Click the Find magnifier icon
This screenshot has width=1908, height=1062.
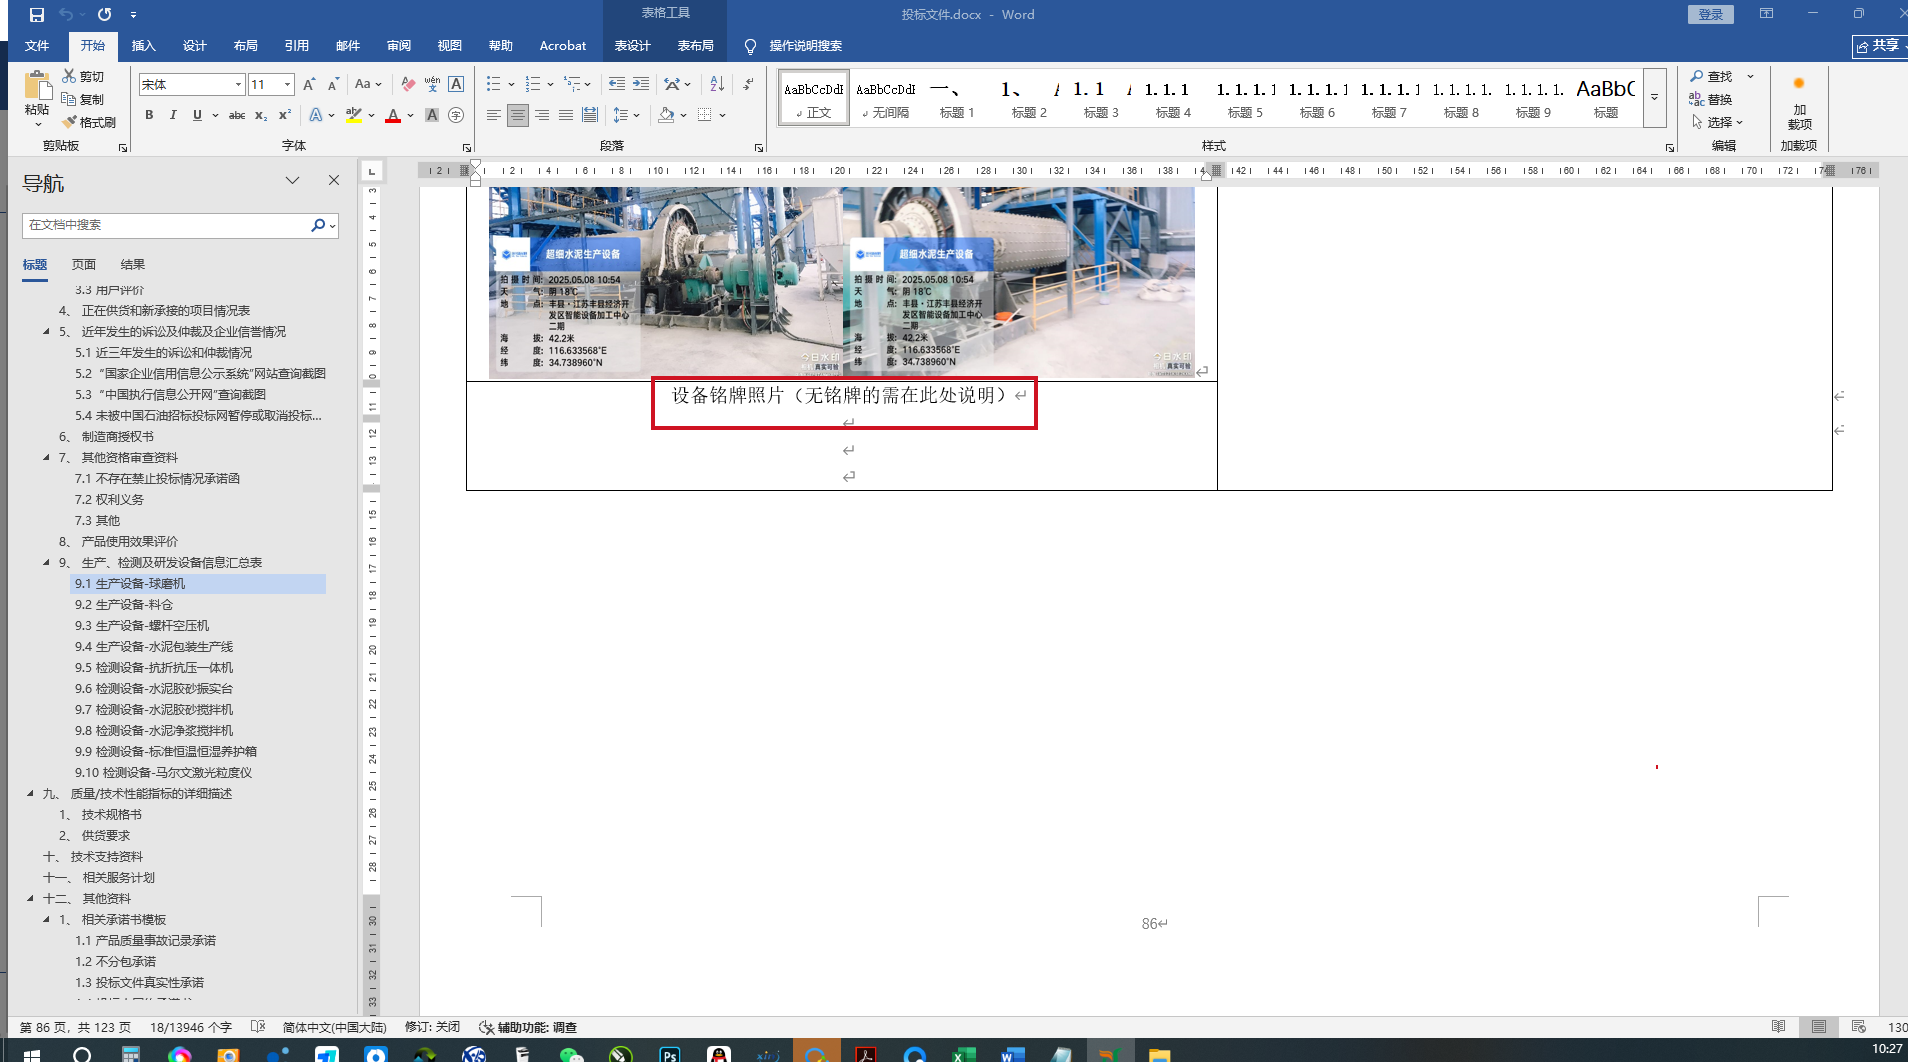click(1697, 76)
